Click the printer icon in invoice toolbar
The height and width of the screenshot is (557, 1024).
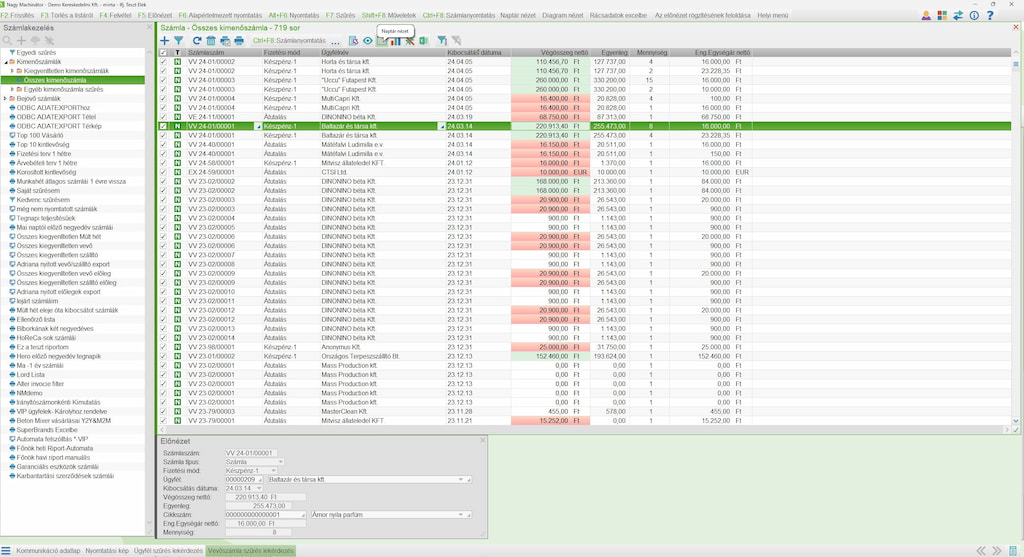239,41
